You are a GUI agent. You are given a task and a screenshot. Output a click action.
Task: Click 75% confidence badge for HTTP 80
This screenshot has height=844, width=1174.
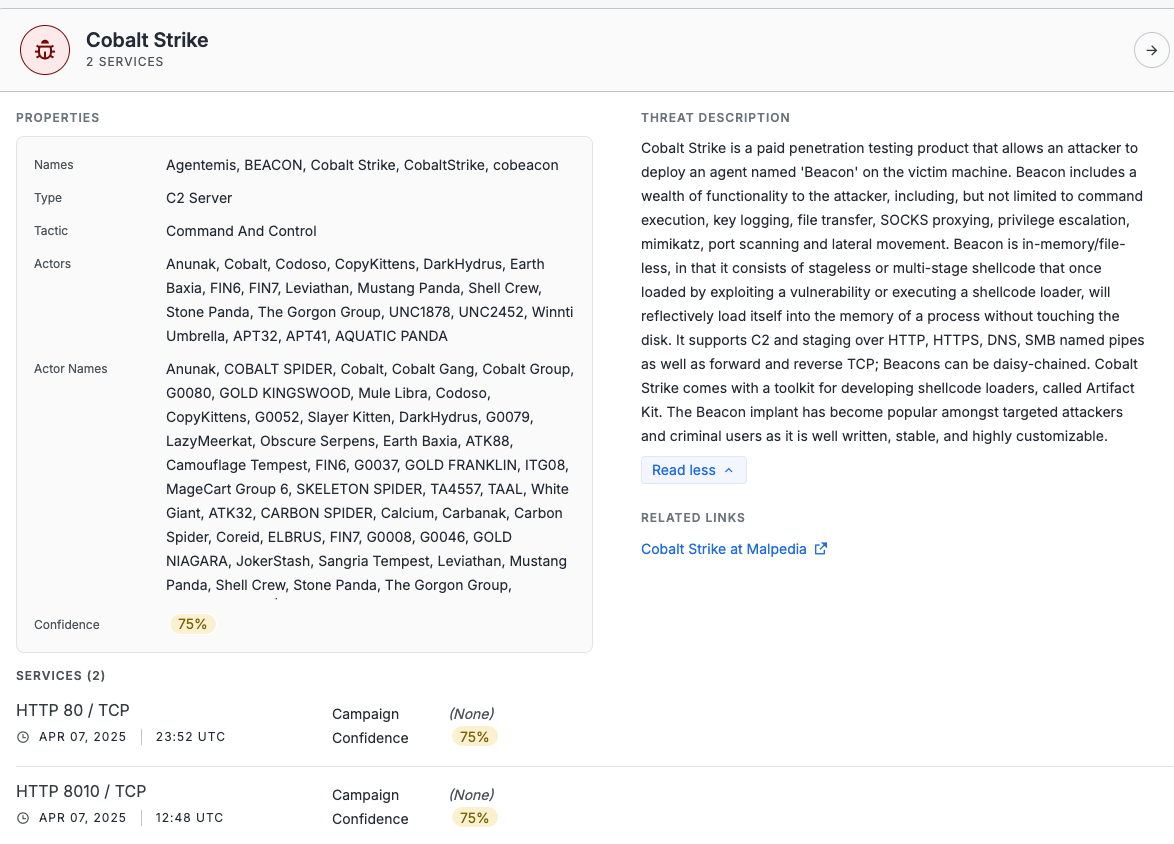tap(474, 737)
